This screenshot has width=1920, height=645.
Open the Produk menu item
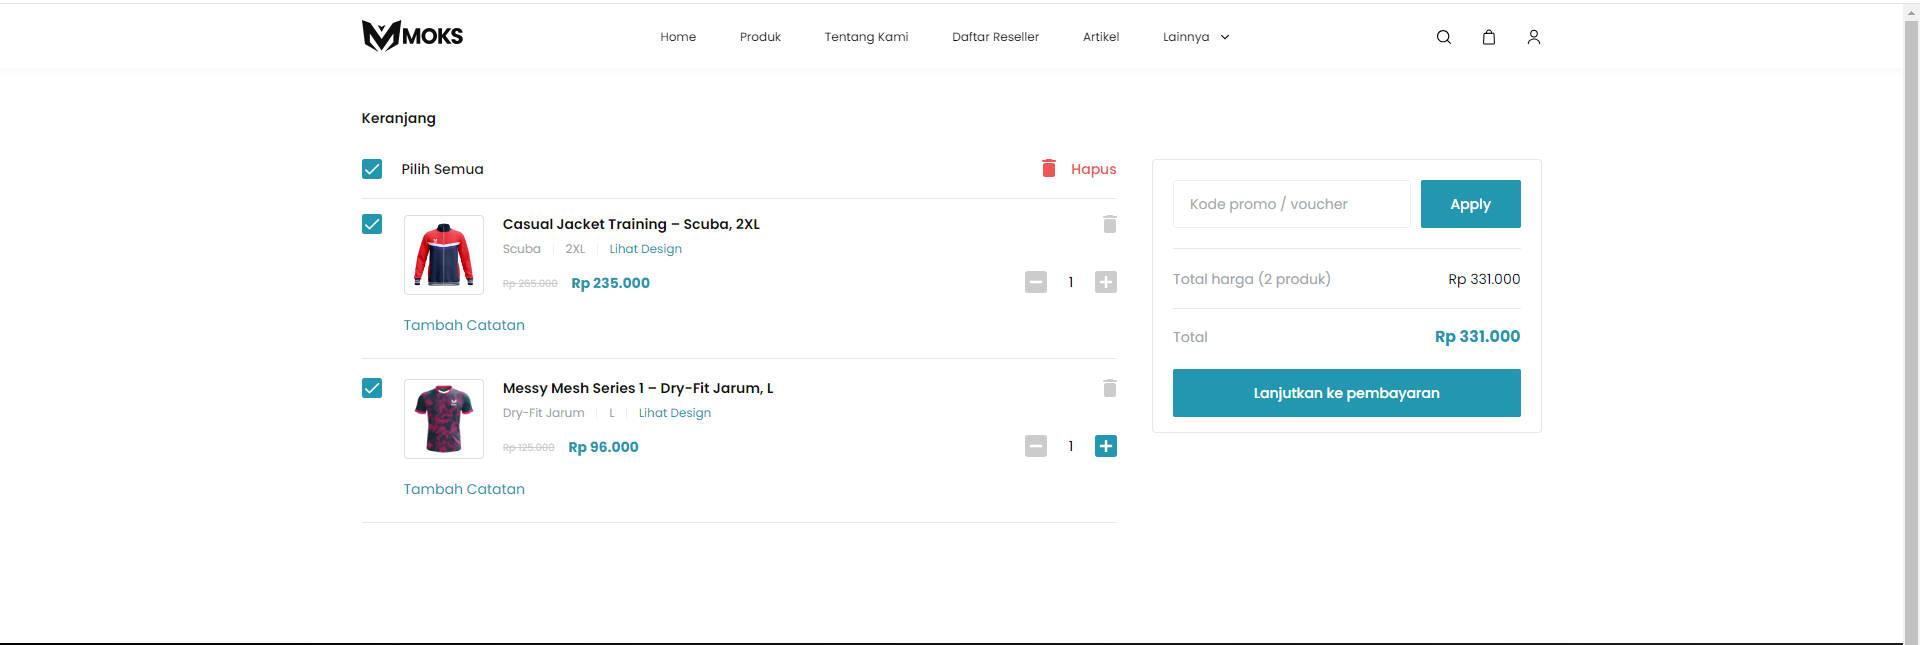pos(760,37)
